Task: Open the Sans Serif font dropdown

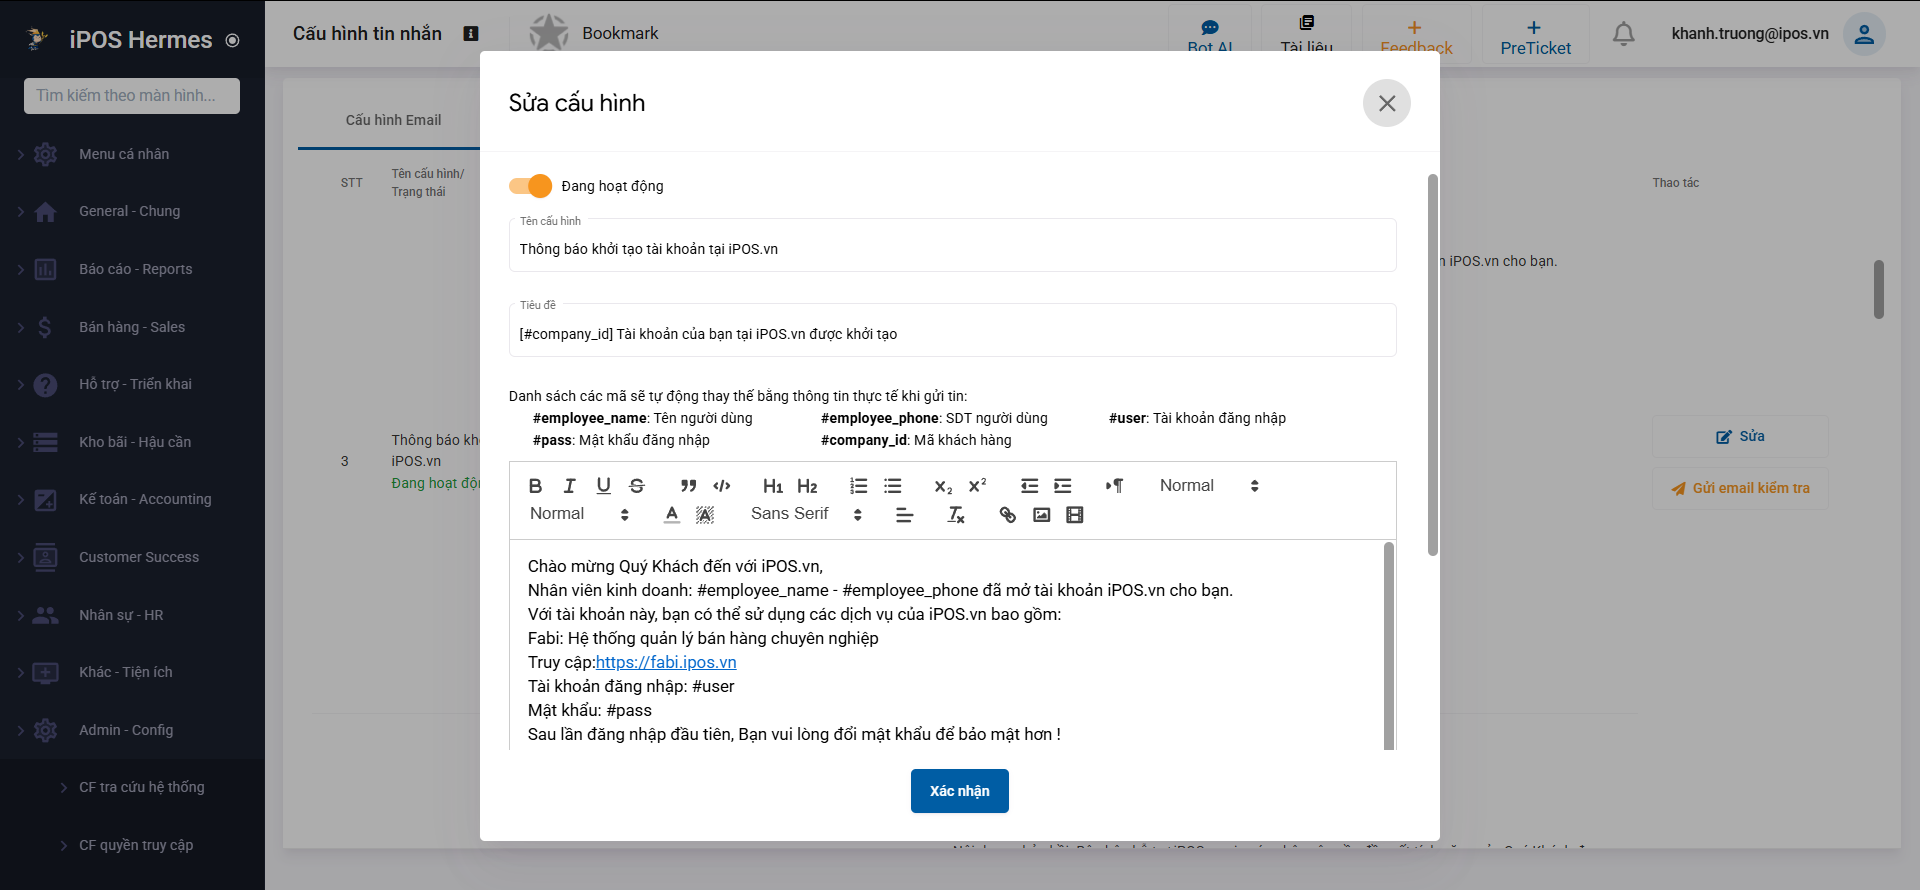Action: [x=806, y=514]
